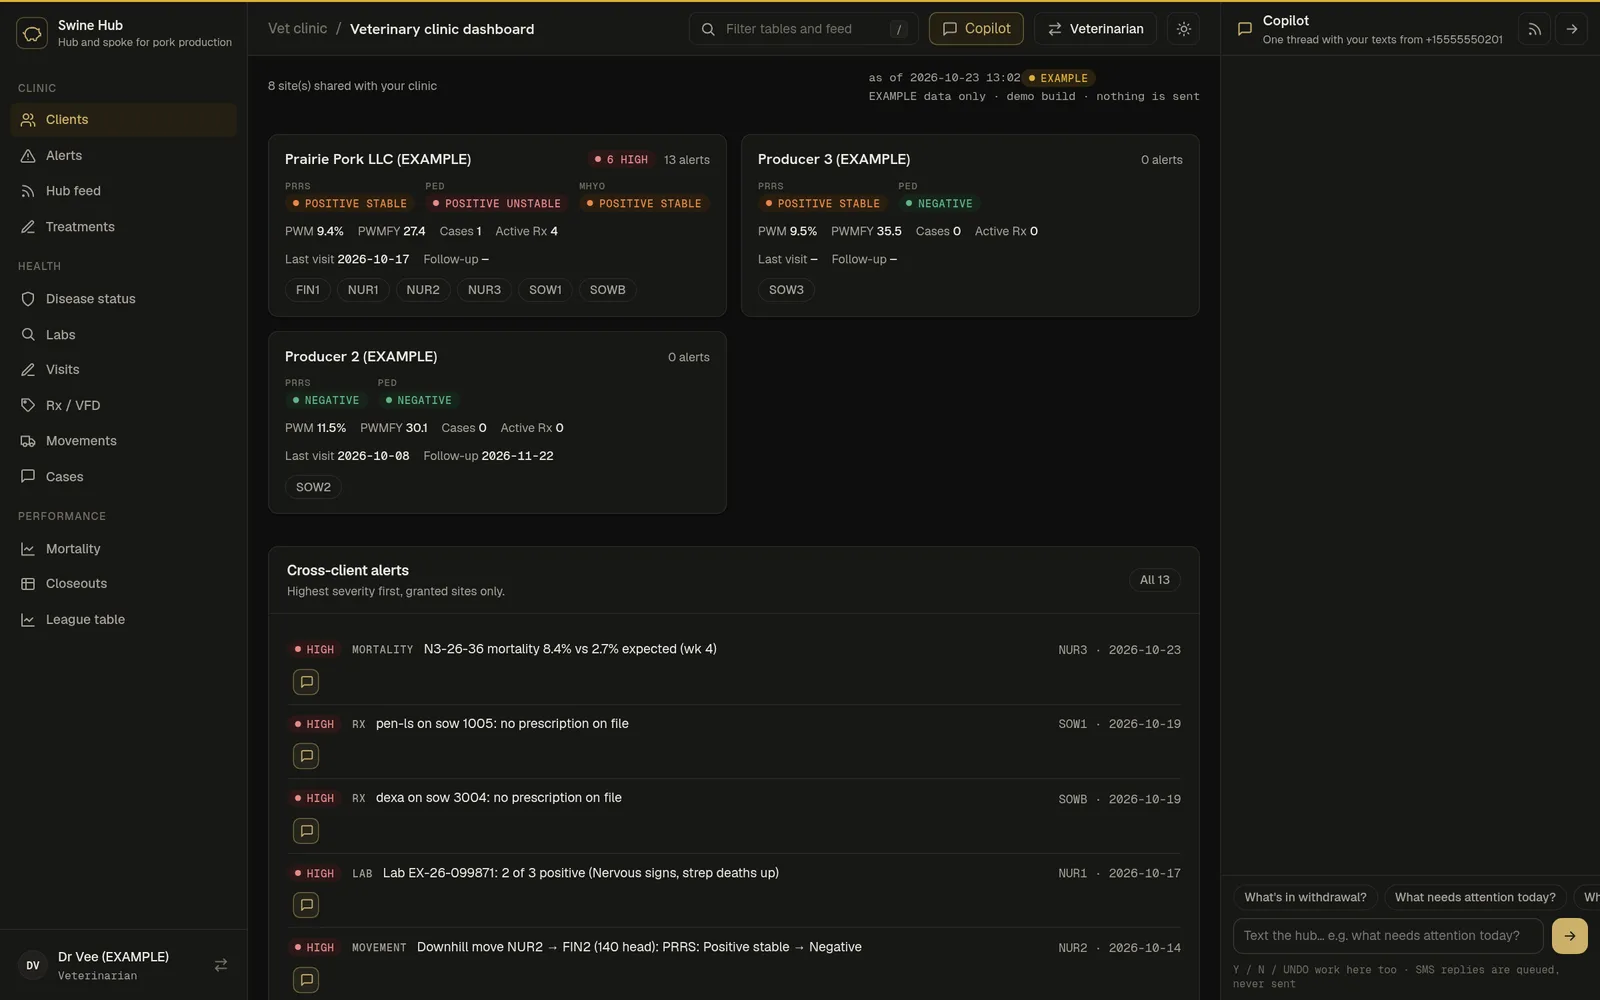1600x1000 pixels.
Task: Pick What needs attention today? suggestion
Action: tap(1475, 897)
